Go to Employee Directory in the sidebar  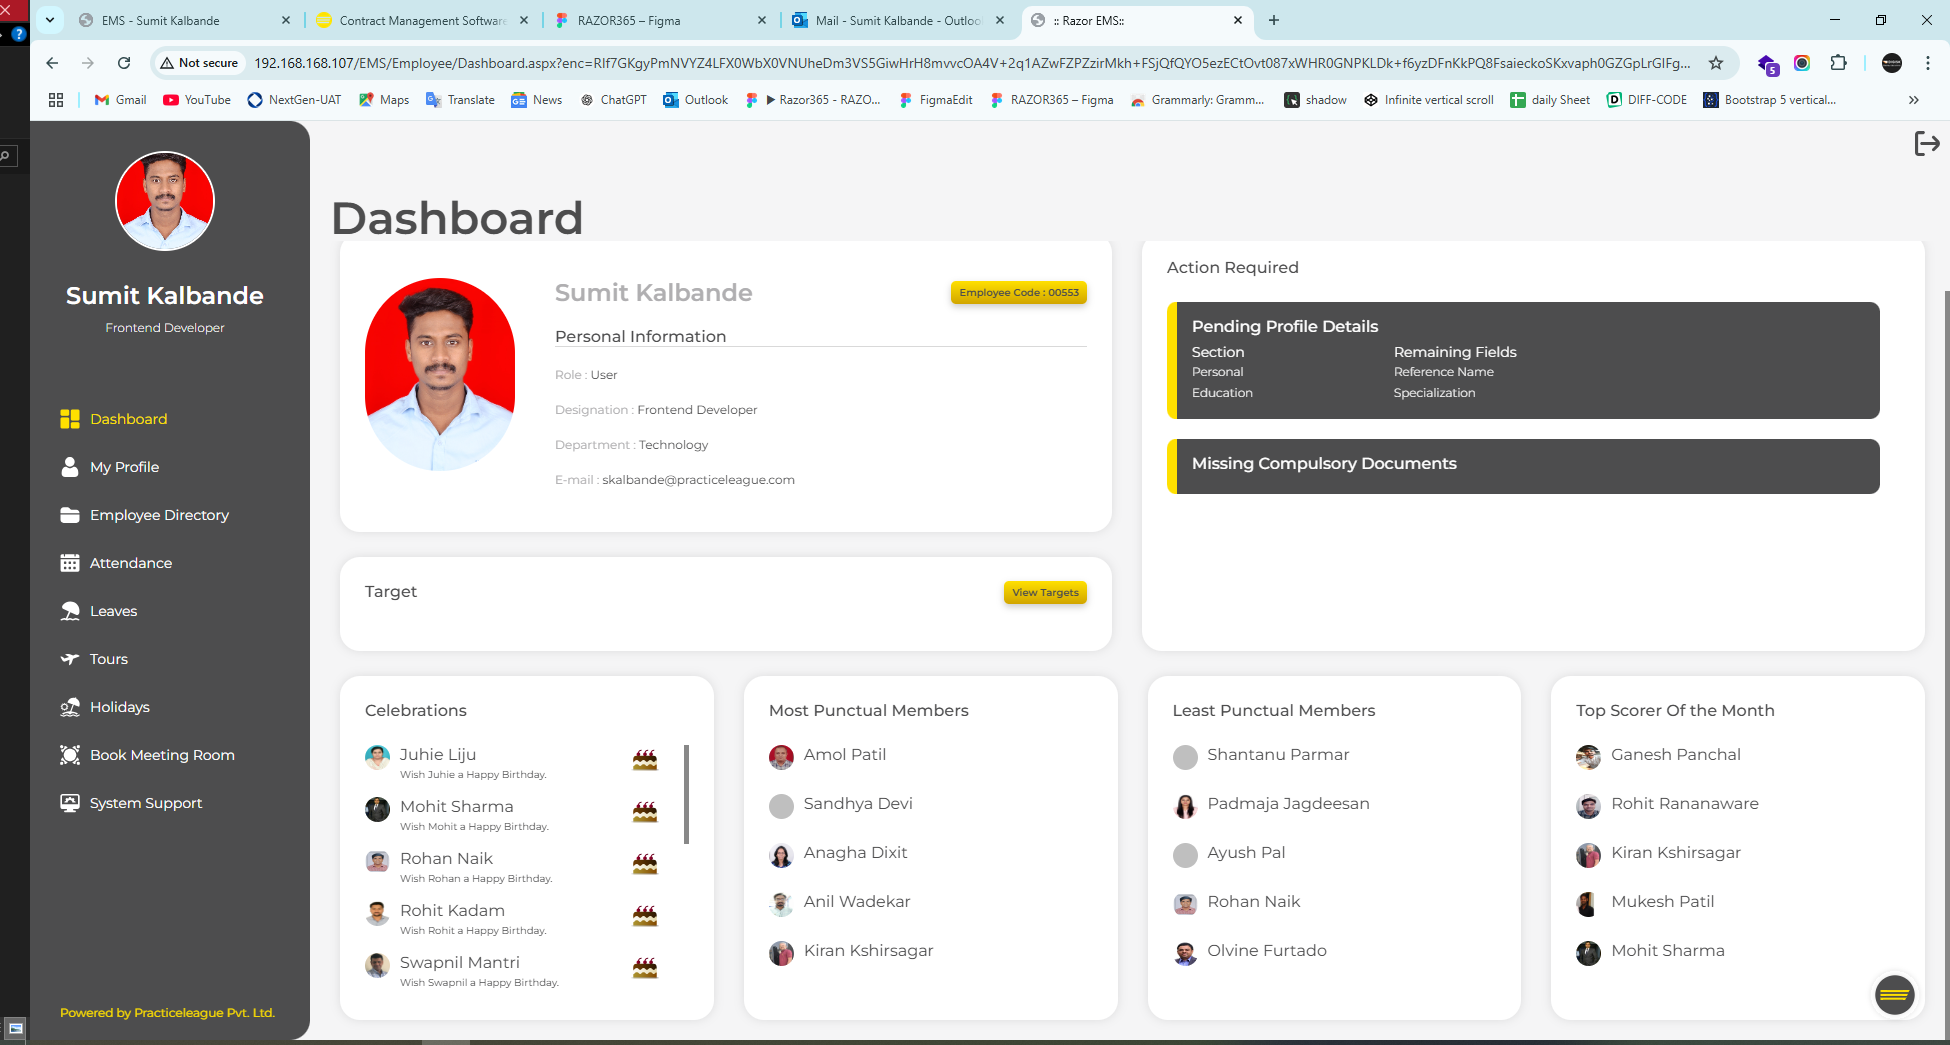[159, 515]
